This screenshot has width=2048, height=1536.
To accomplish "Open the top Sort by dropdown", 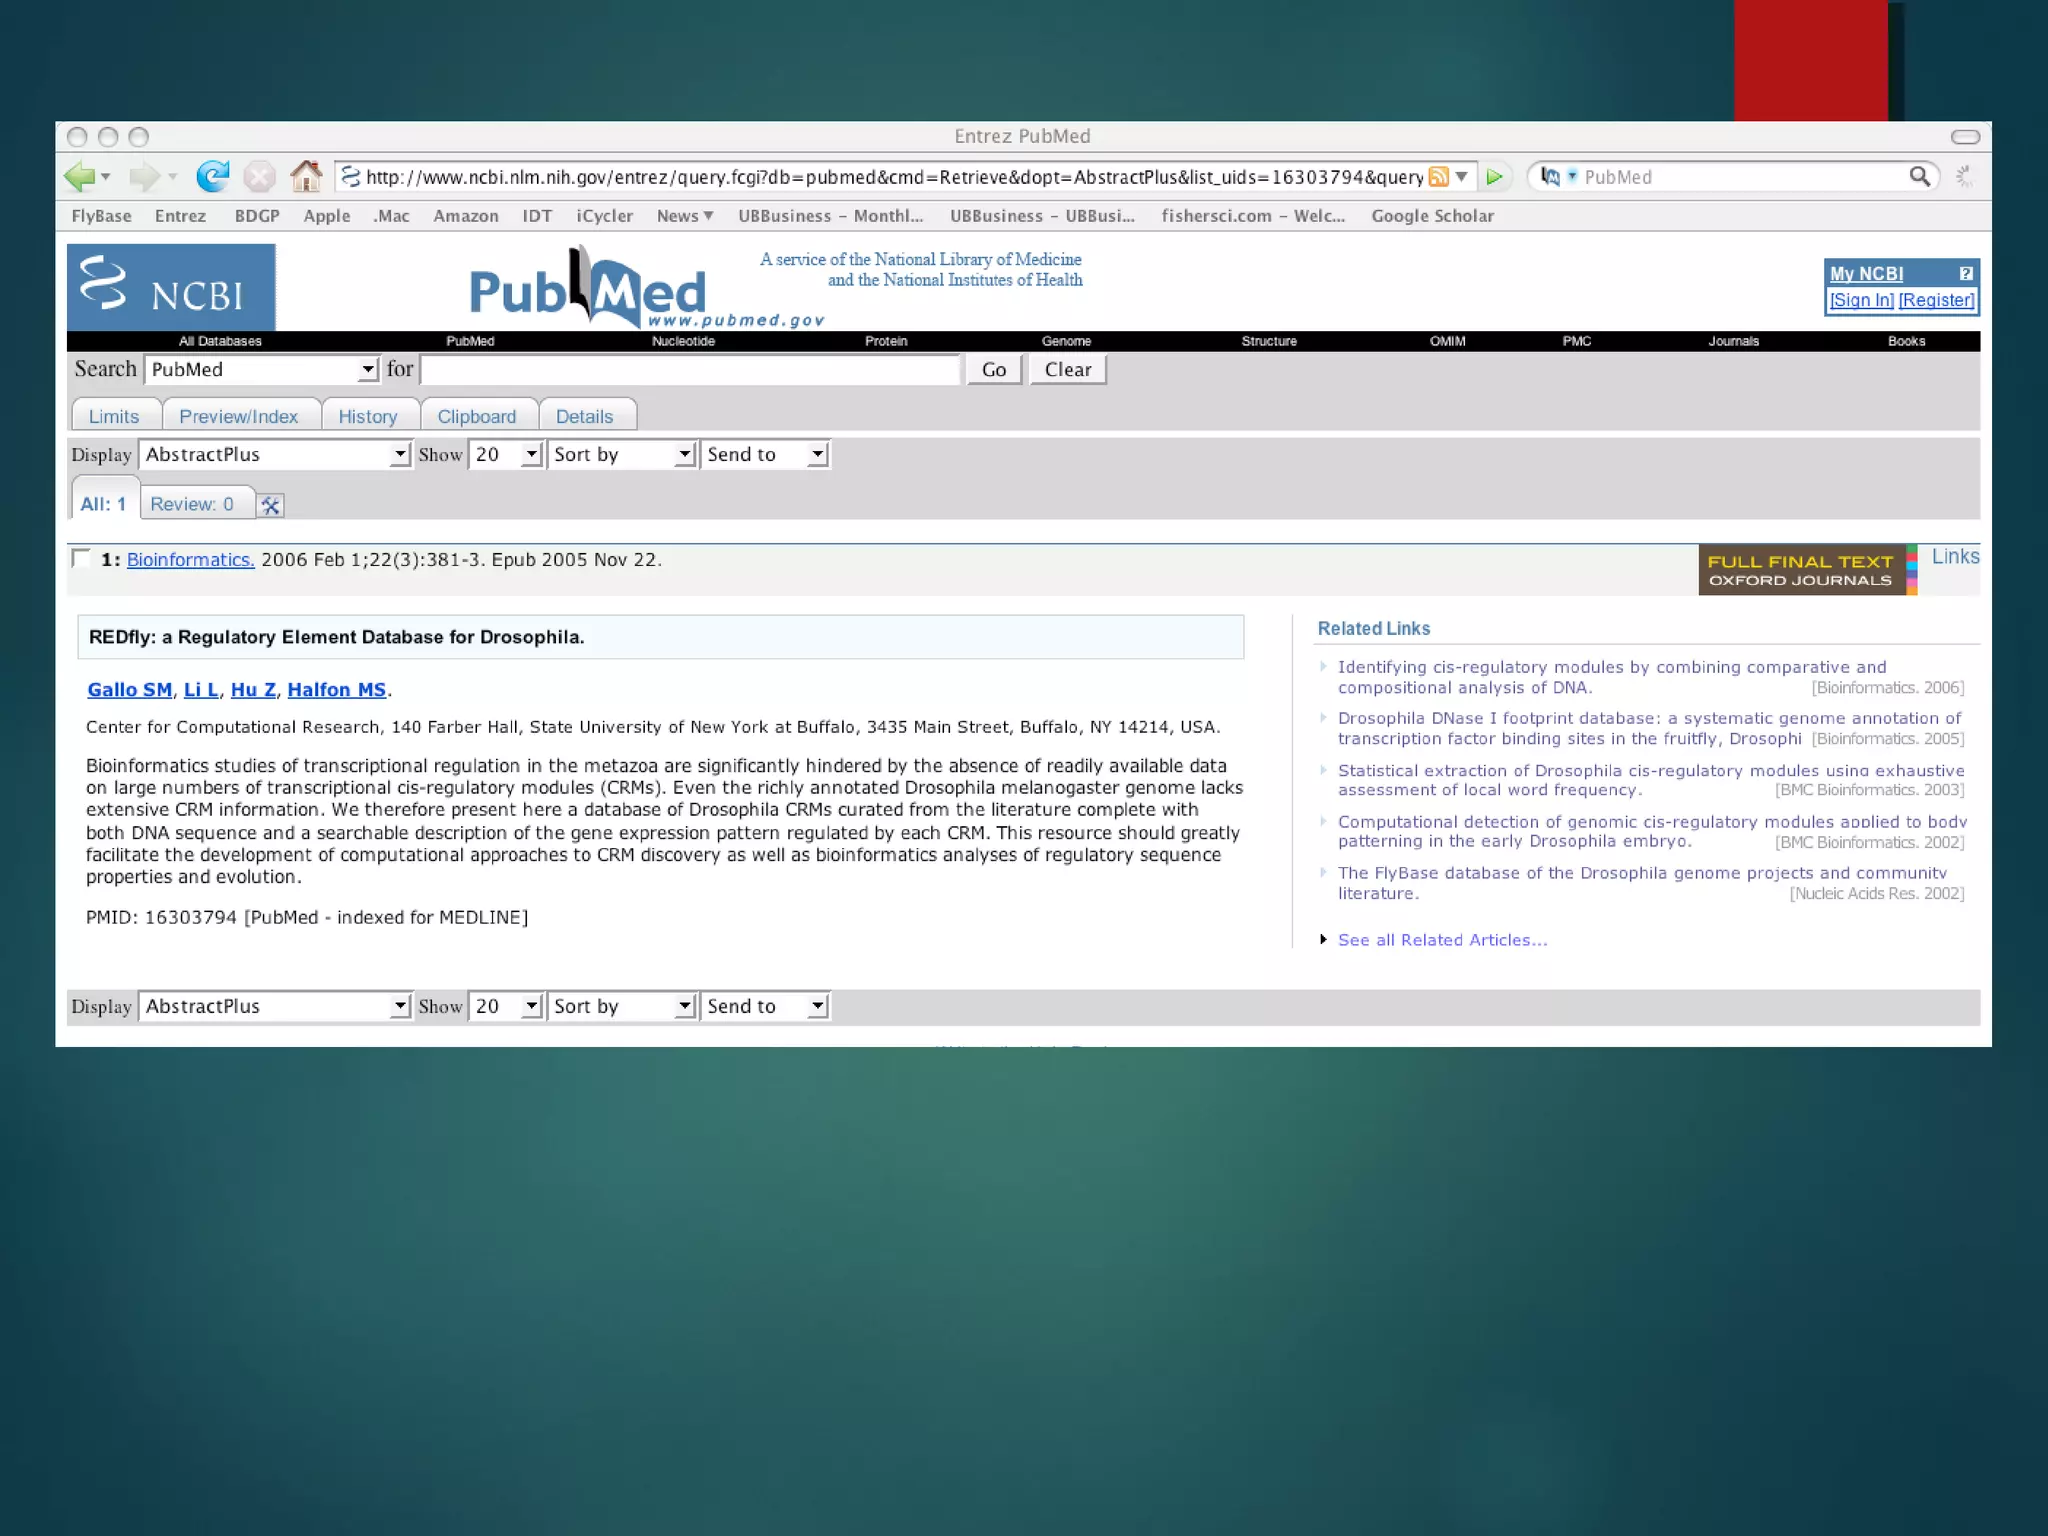I will click(x=621, y=455).
